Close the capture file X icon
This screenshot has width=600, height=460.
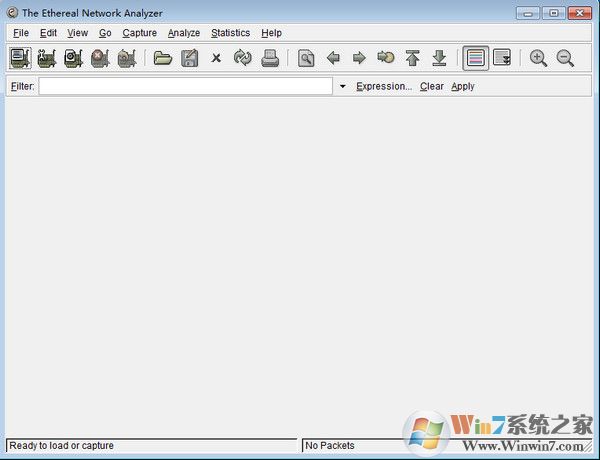216,58
